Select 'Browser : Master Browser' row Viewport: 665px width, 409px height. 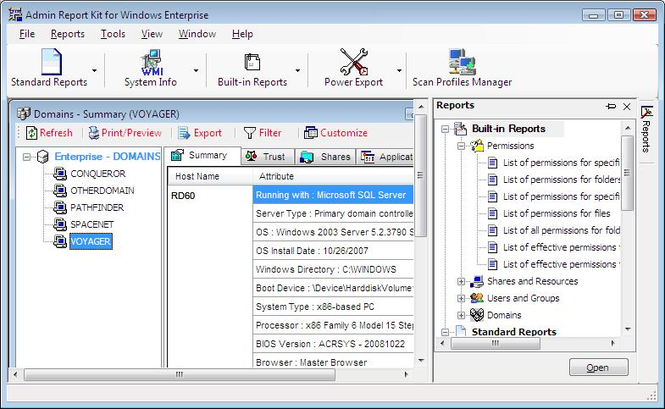(x=333, y=362)
